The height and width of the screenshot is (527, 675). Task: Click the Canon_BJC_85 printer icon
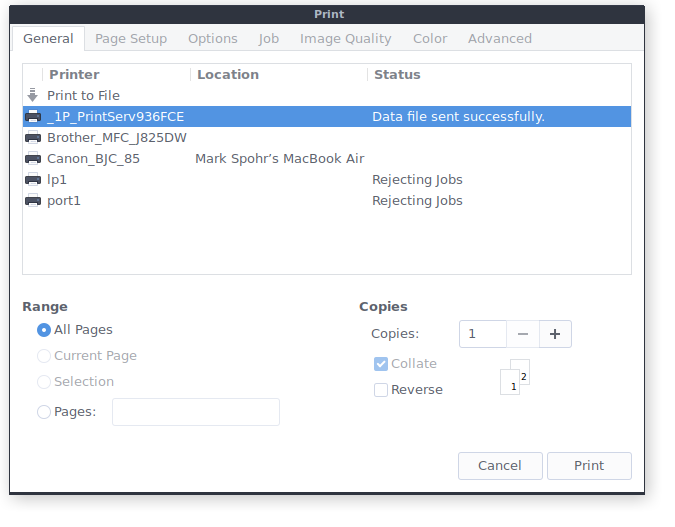[x=33, y=159]
